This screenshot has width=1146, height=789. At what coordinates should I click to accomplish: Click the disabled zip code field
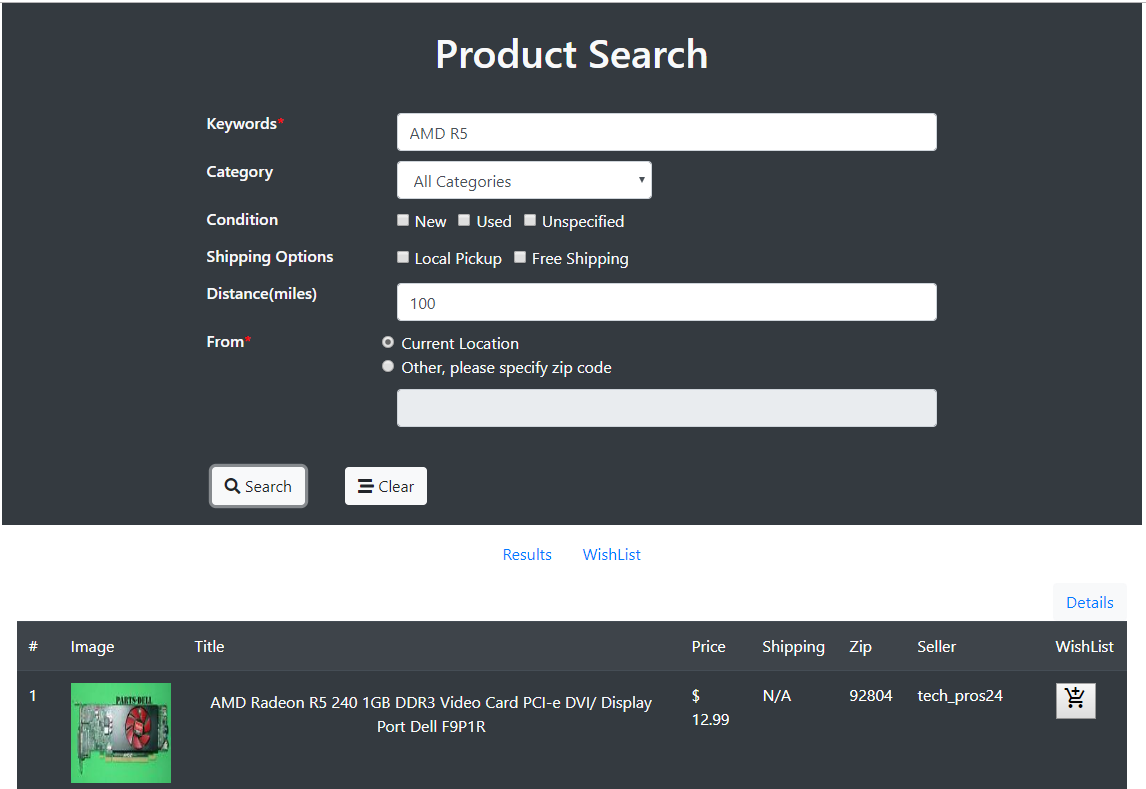pyautogui.click(x=667, y=408)
